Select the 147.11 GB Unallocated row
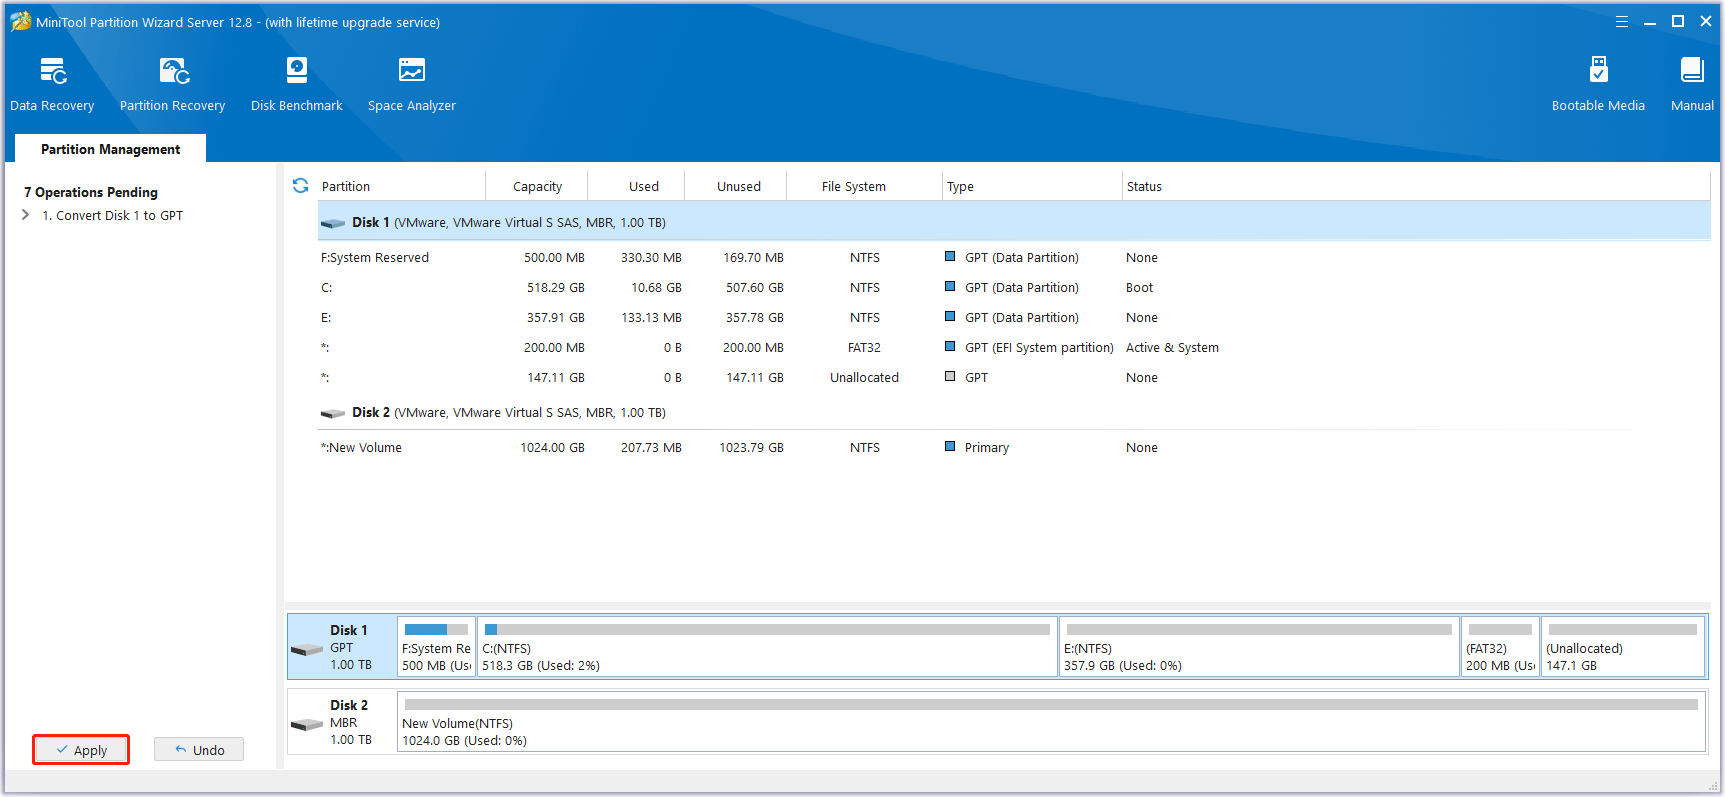This screenshot has width=1725, height=797. (1014, 377)
